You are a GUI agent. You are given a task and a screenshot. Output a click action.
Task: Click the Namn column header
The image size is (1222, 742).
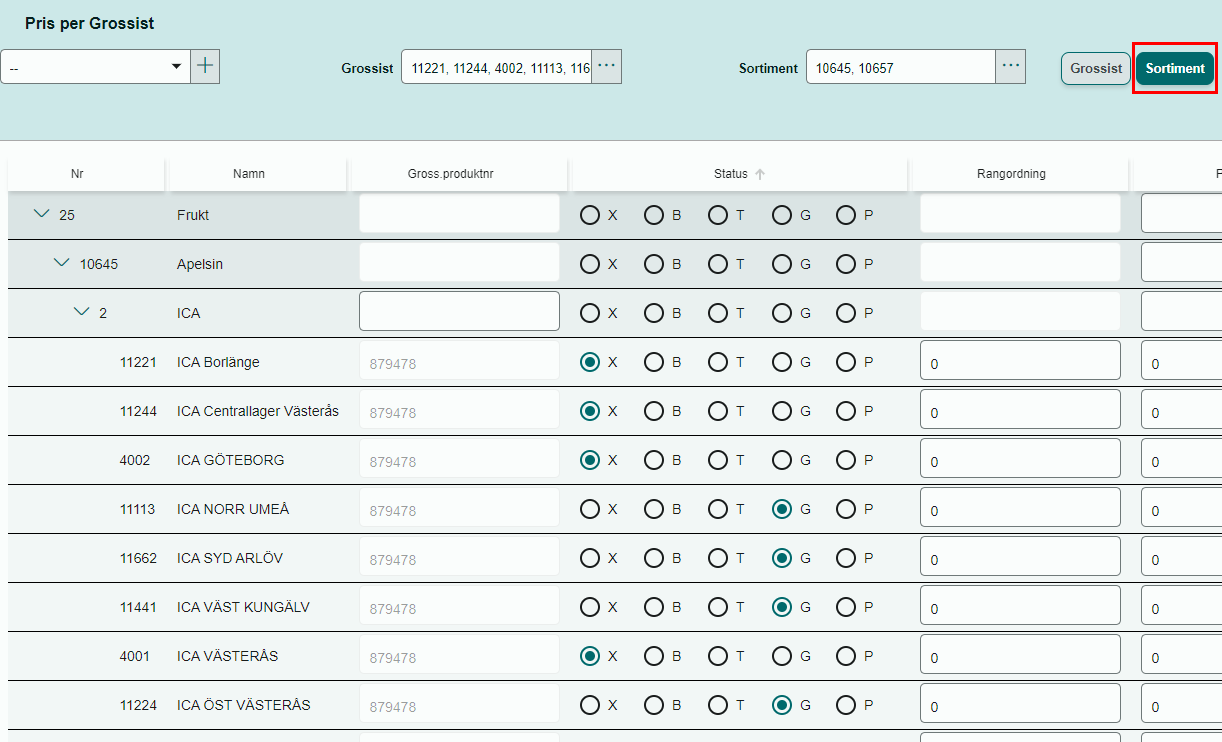pyautogui.click(x=249, y=174)
